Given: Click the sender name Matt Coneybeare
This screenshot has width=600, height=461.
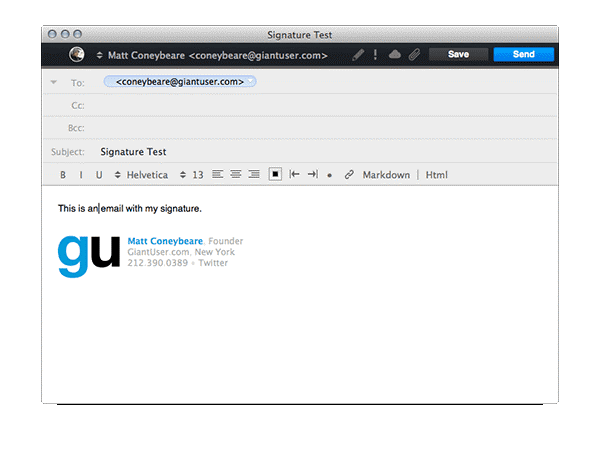Looking at the screenshot, I should pos(146,55).
